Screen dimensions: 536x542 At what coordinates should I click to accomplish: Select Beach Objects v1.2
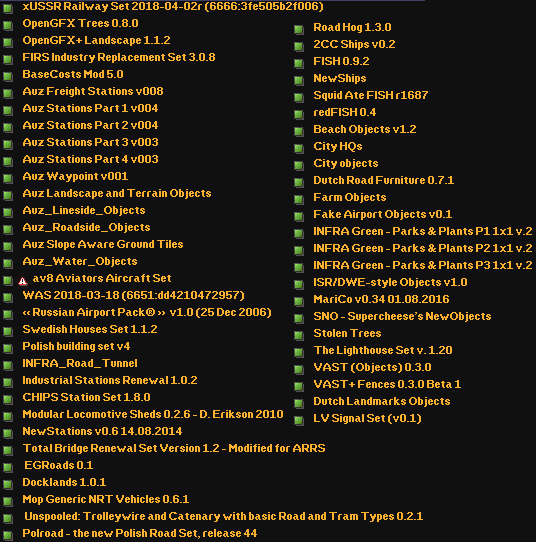(x=365, y=129)
